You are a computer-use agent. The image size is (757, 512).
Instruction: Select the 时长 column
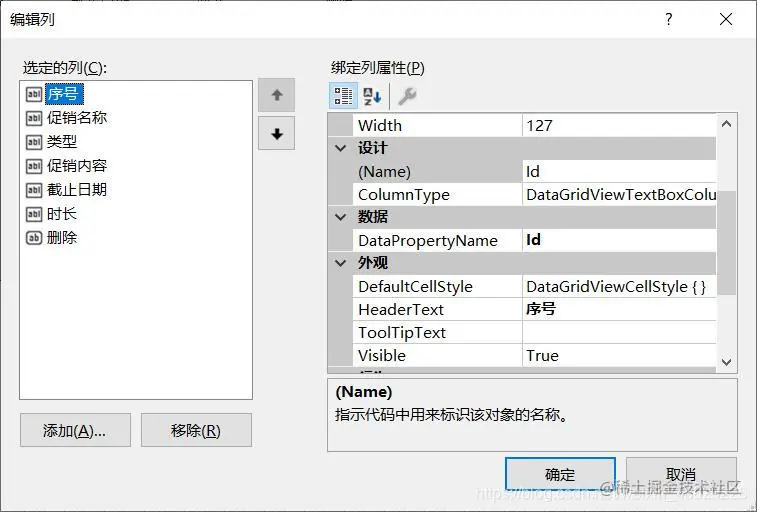click(62, 214)
